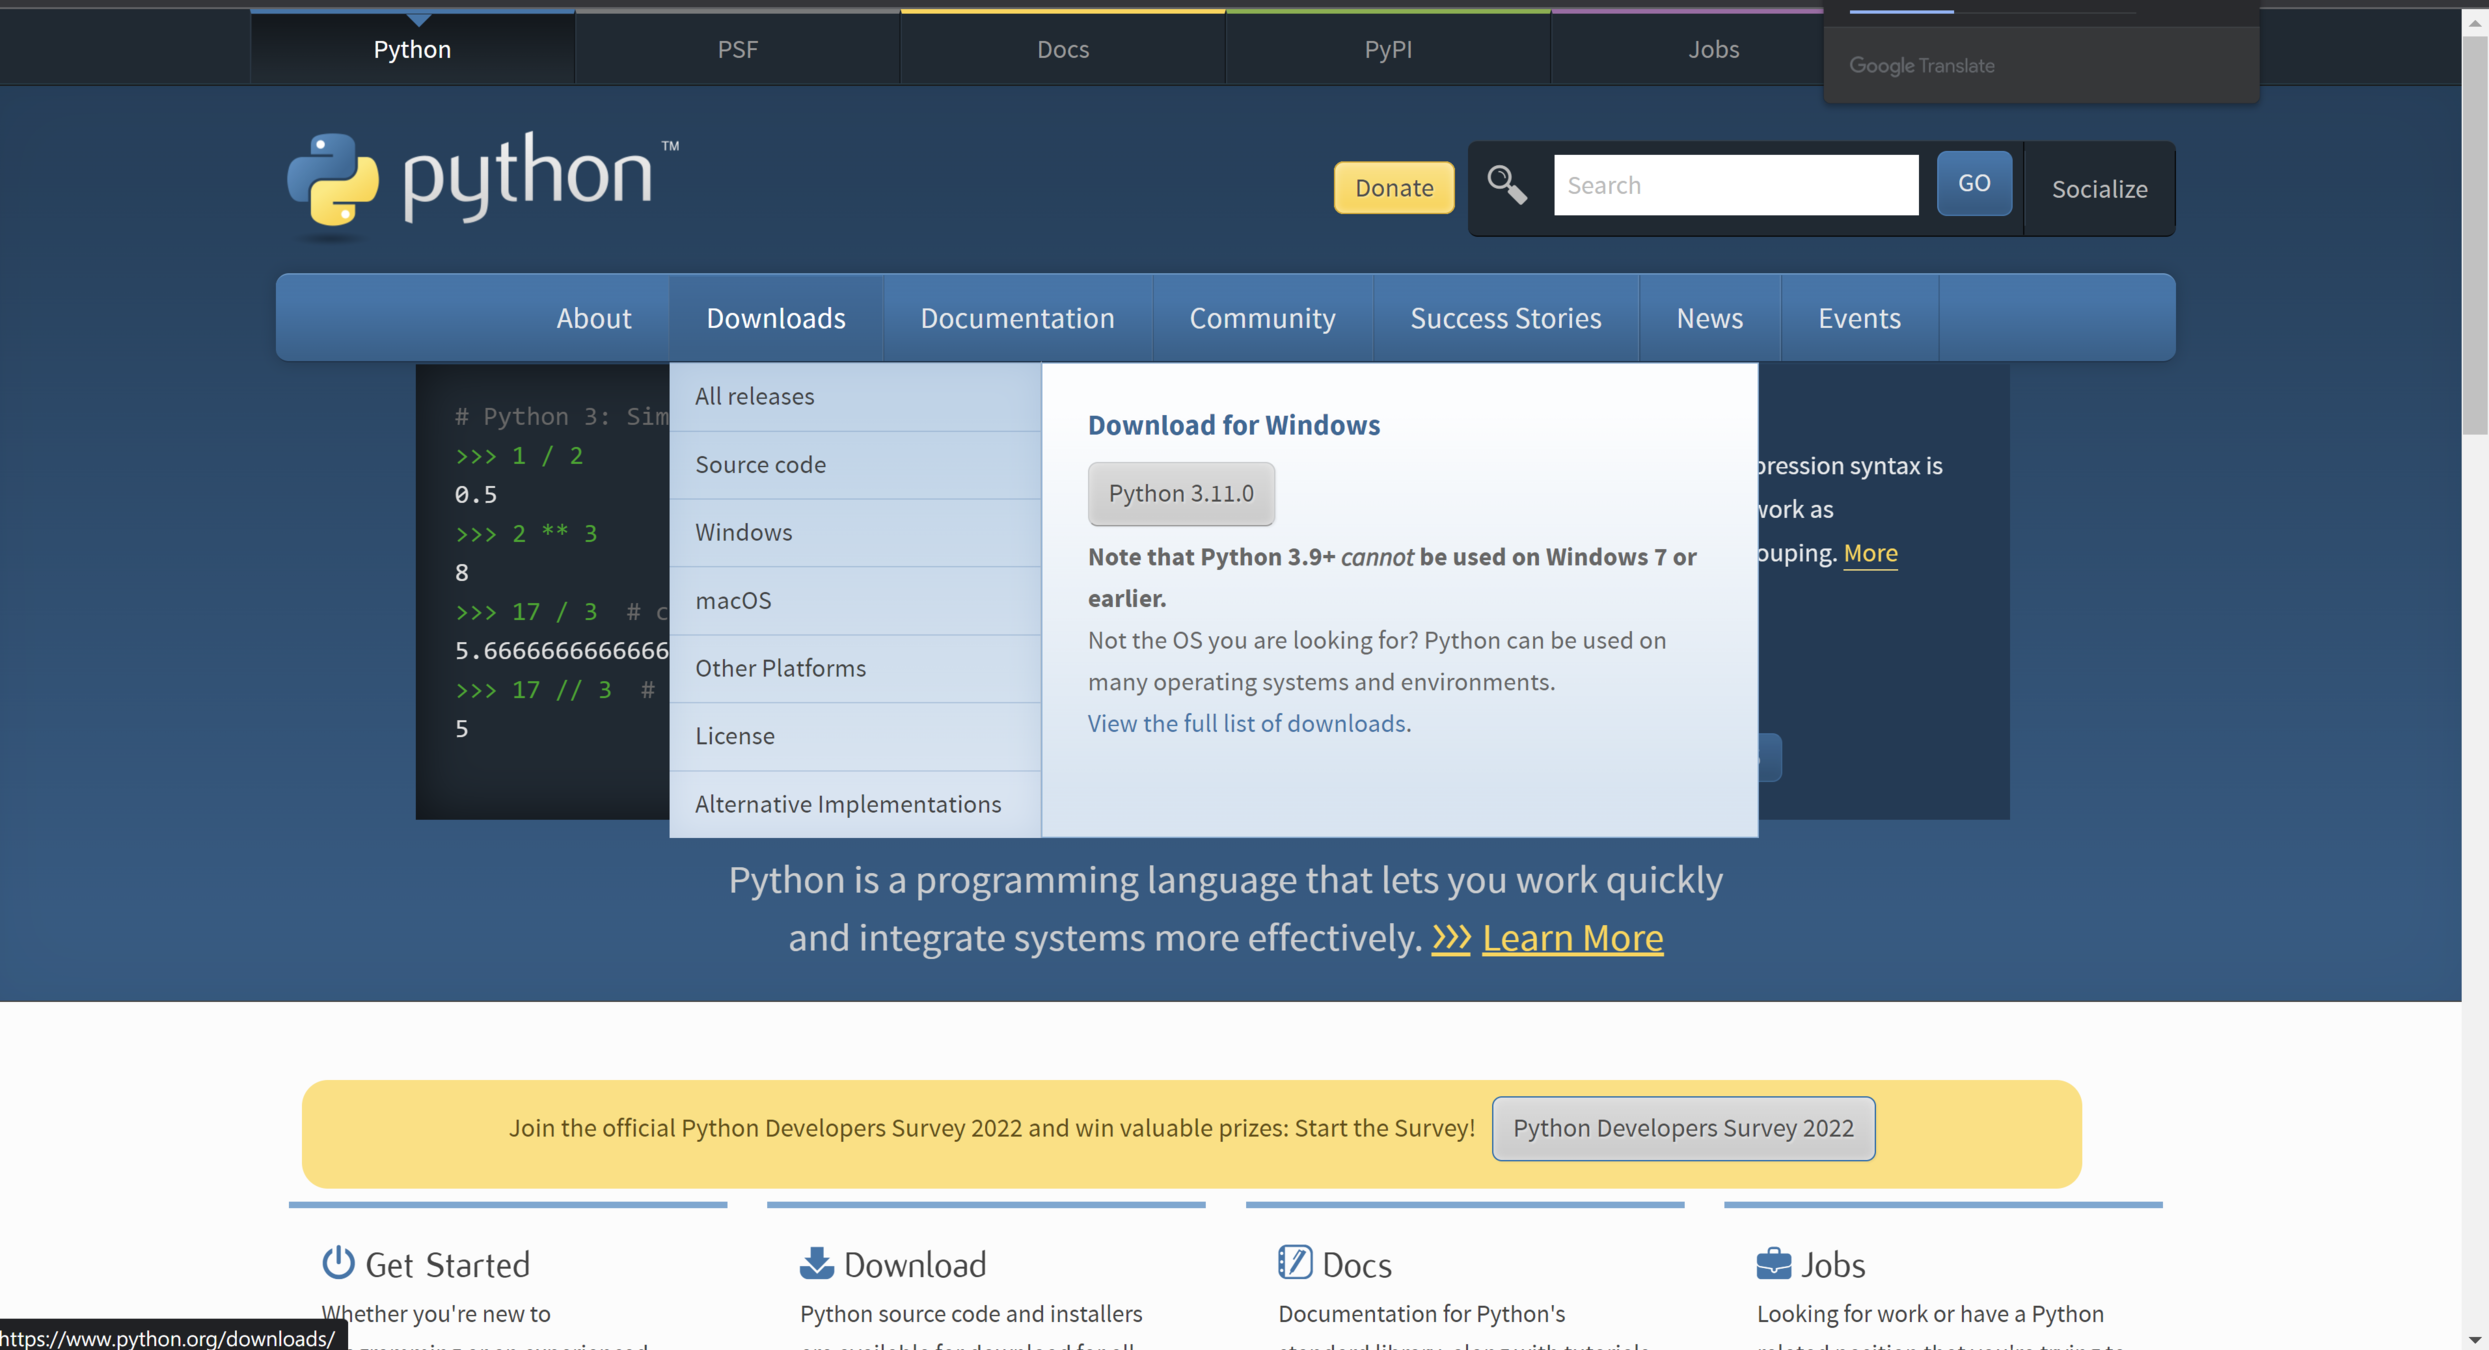Open the Documentation navigation dropdown
The image size is (2489, 1350).
coord(1016,318)
